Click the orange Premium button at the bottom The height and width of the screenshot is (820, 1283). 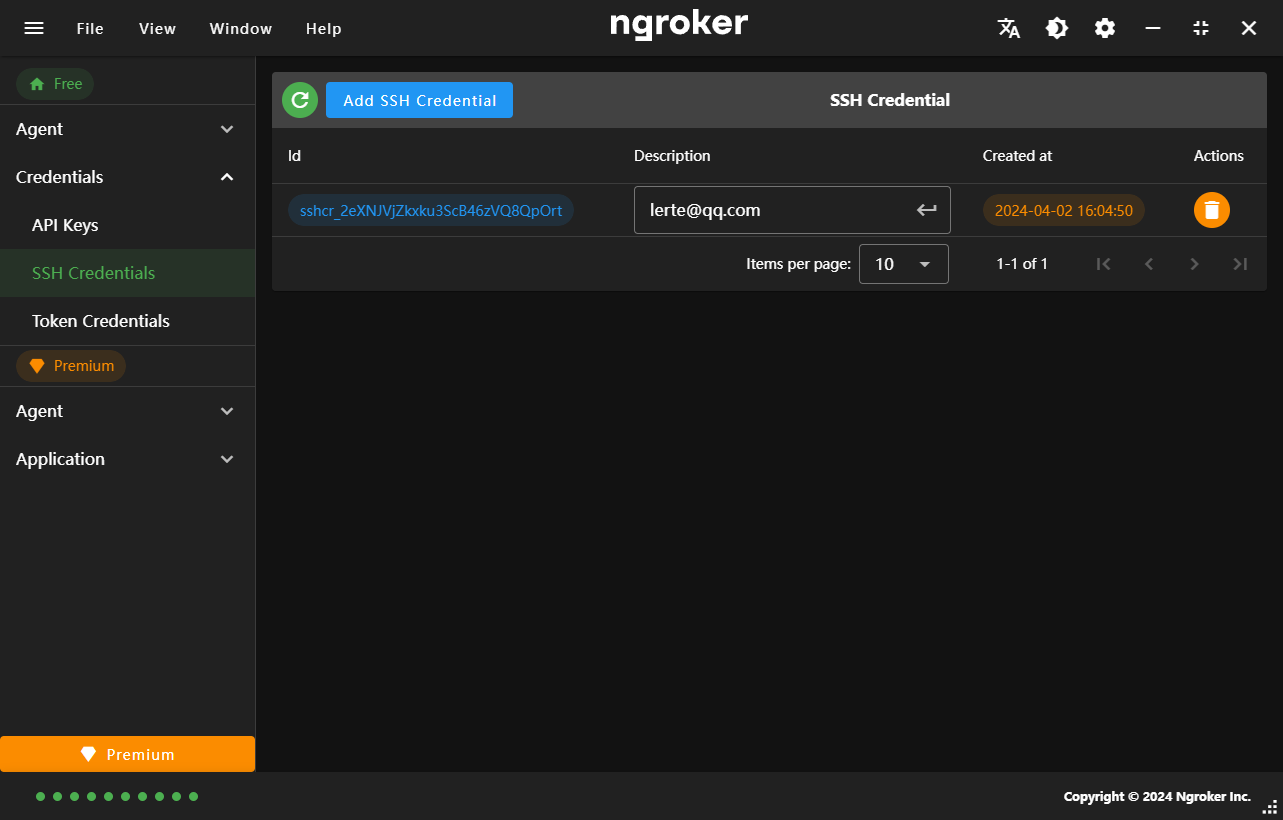click(x=127, y=754)
